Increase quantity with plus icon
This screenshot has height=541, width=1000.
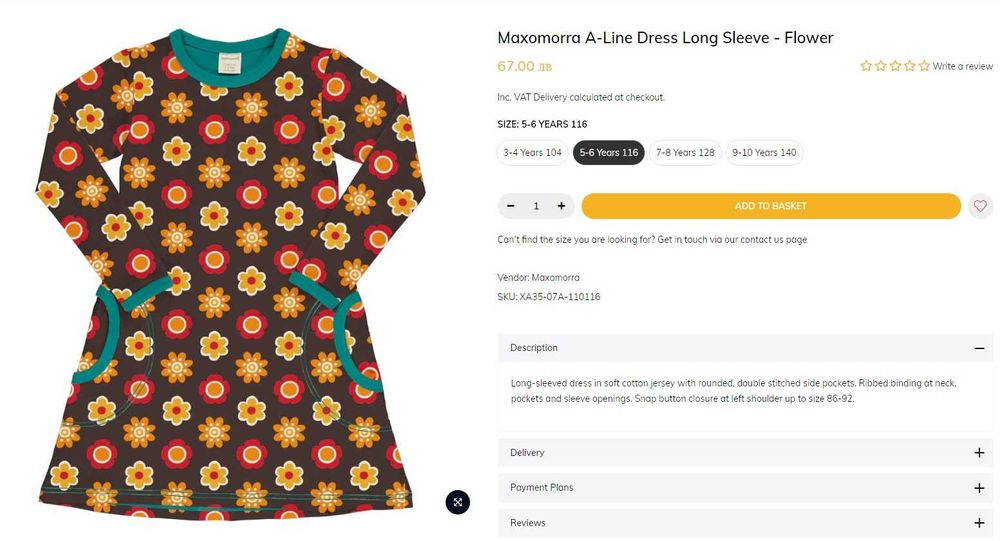click(561, 206)
